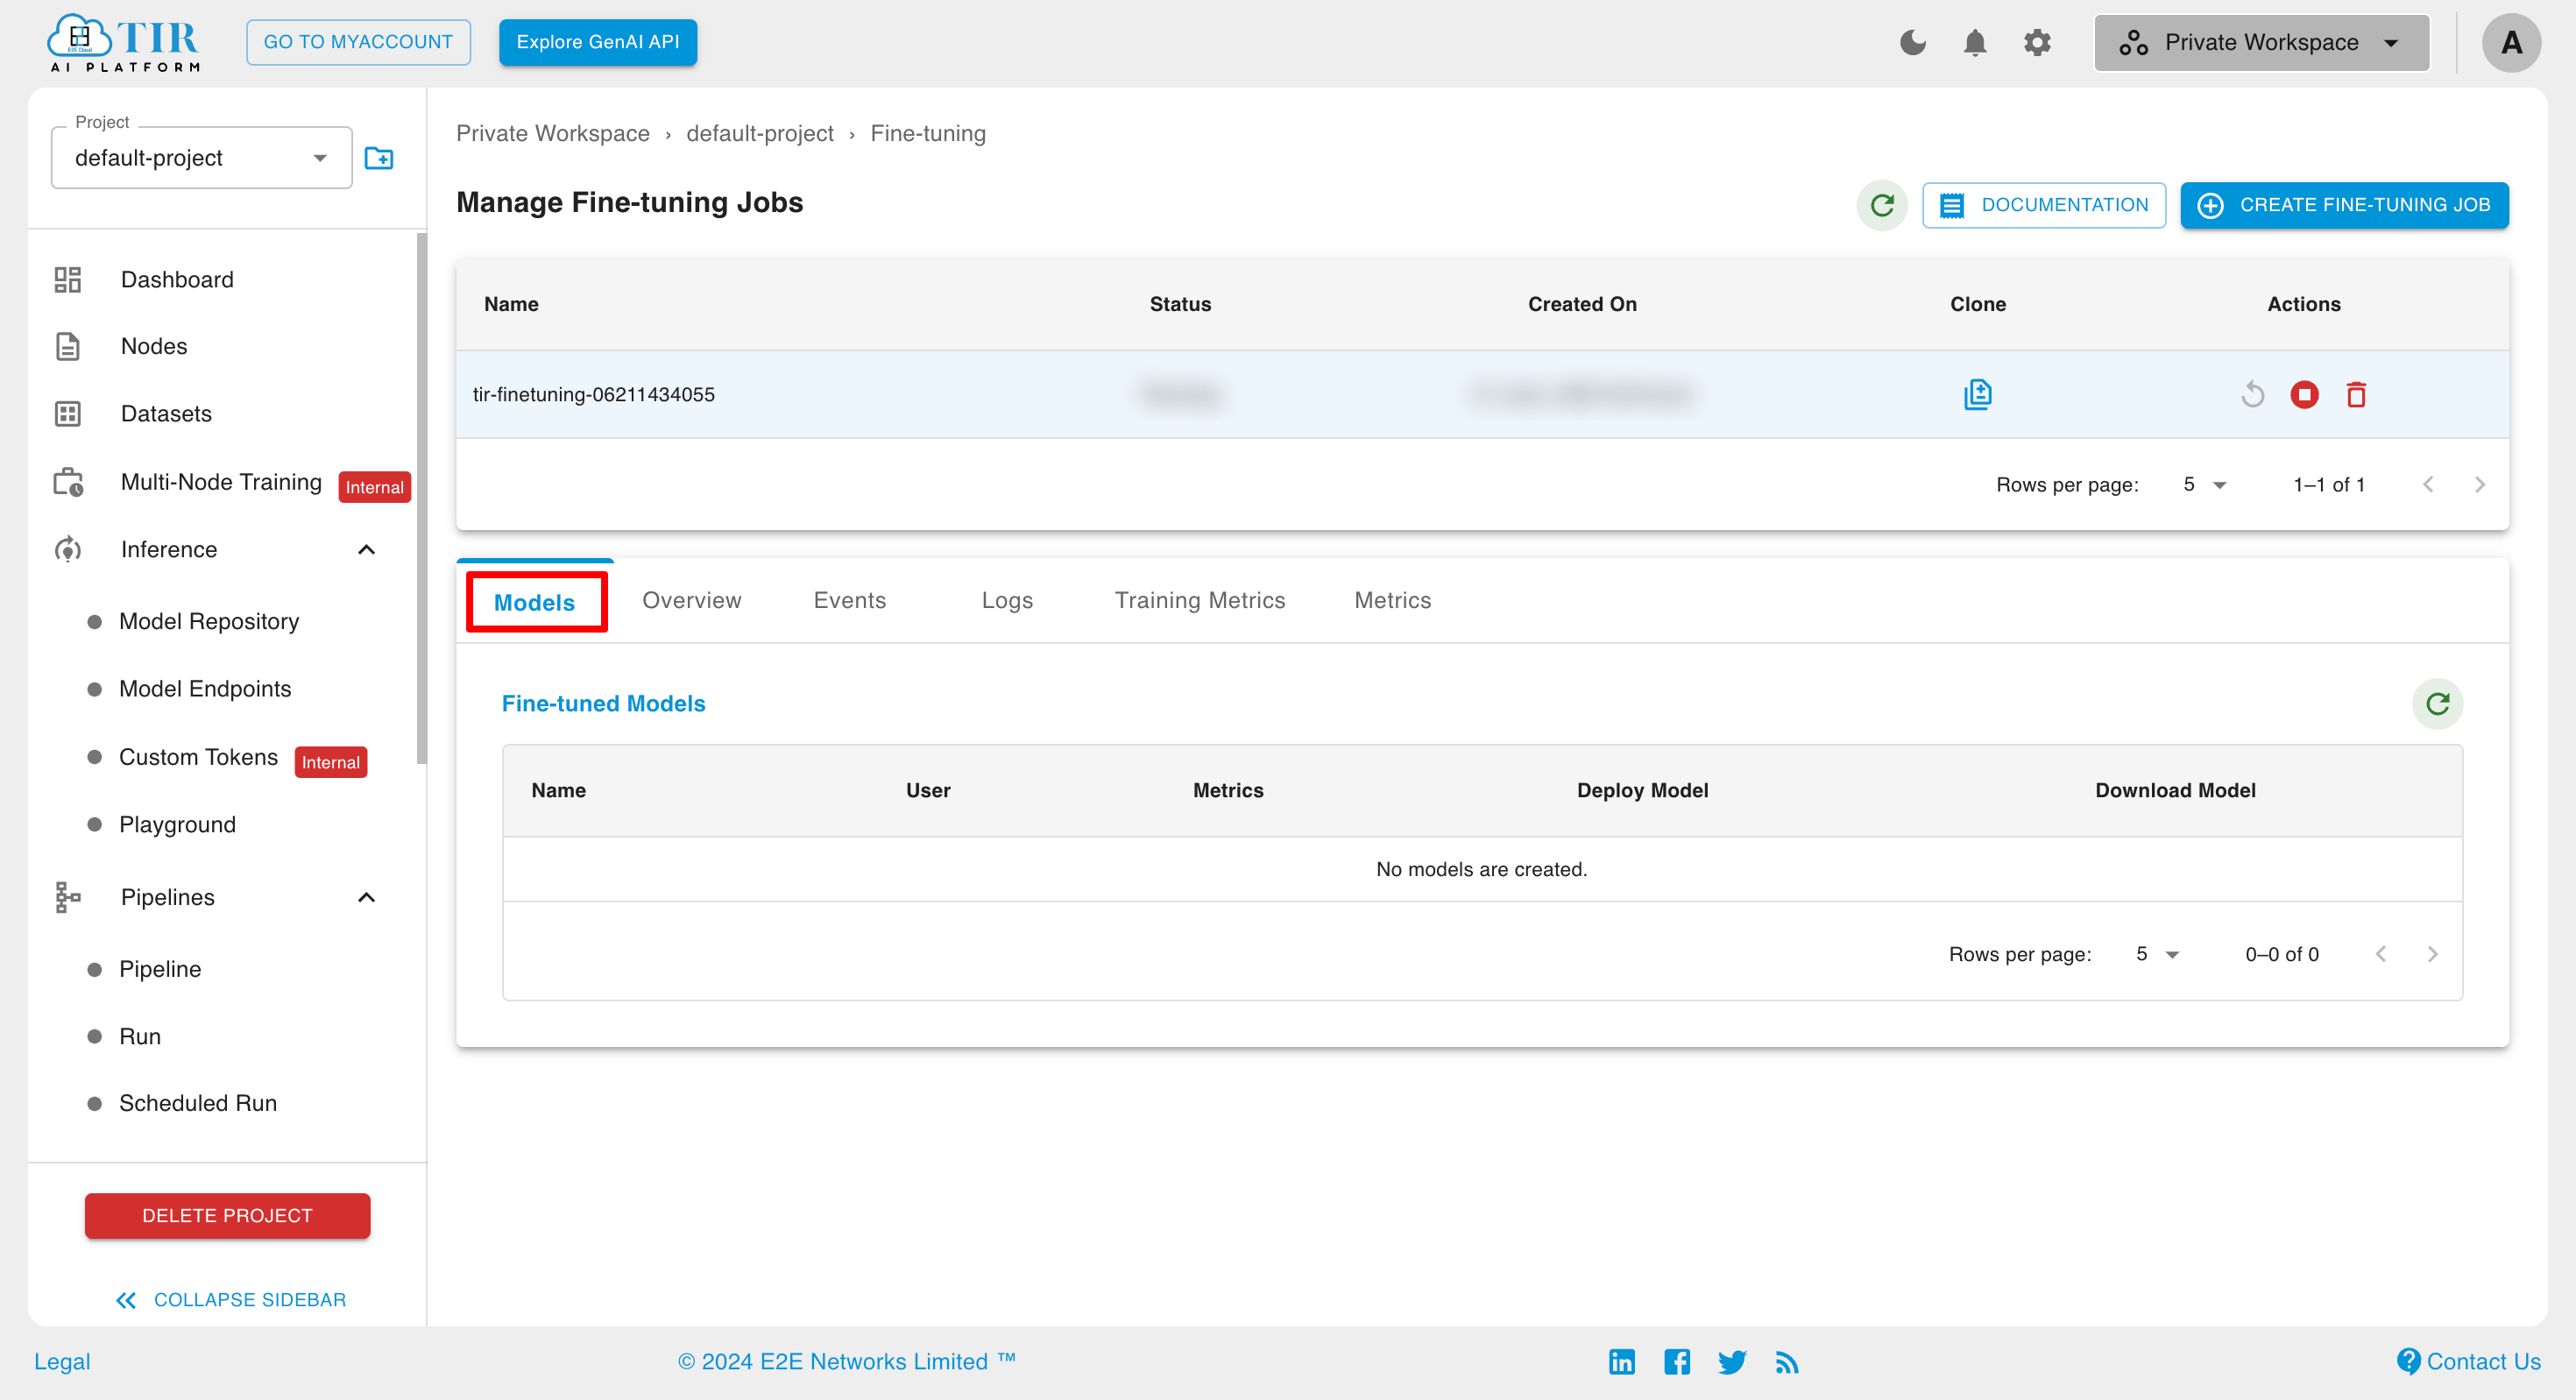Open the Facebook footer icon
This screenshot has width=2576, height=1400.
[x=1677, y=1361]
